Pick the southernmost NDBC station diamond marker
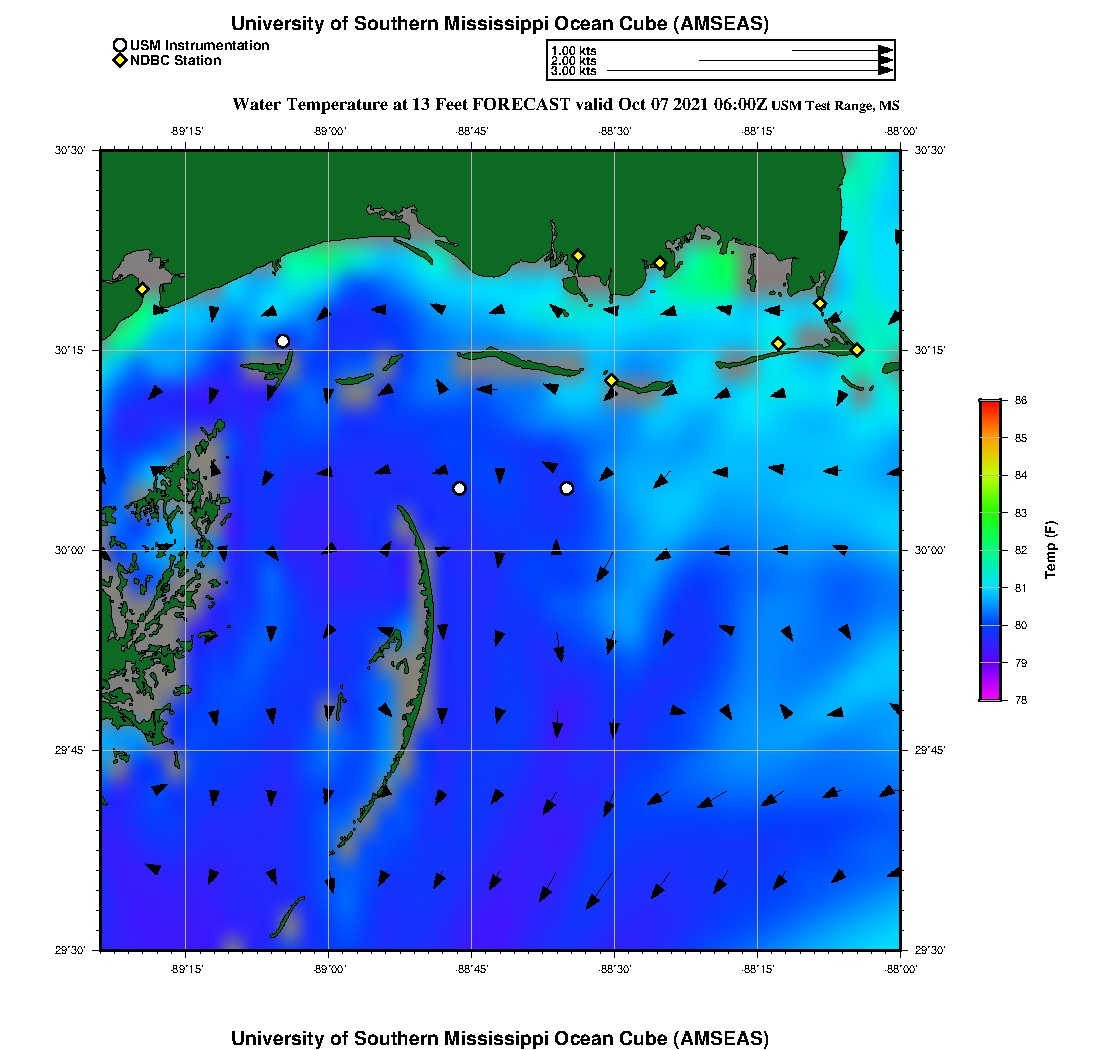This screenshot has width=1100, height=1050. click(611, 380)
